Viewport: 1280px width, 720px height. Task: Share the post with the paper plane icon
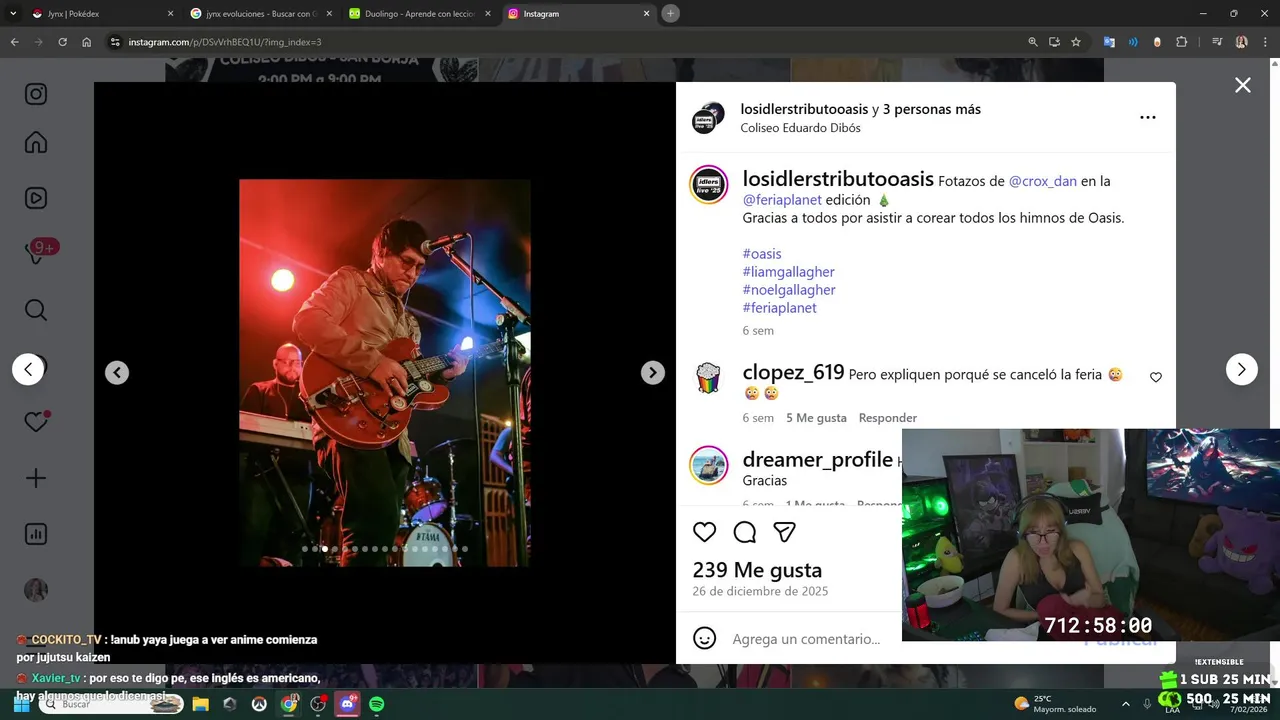click(785, 532)
